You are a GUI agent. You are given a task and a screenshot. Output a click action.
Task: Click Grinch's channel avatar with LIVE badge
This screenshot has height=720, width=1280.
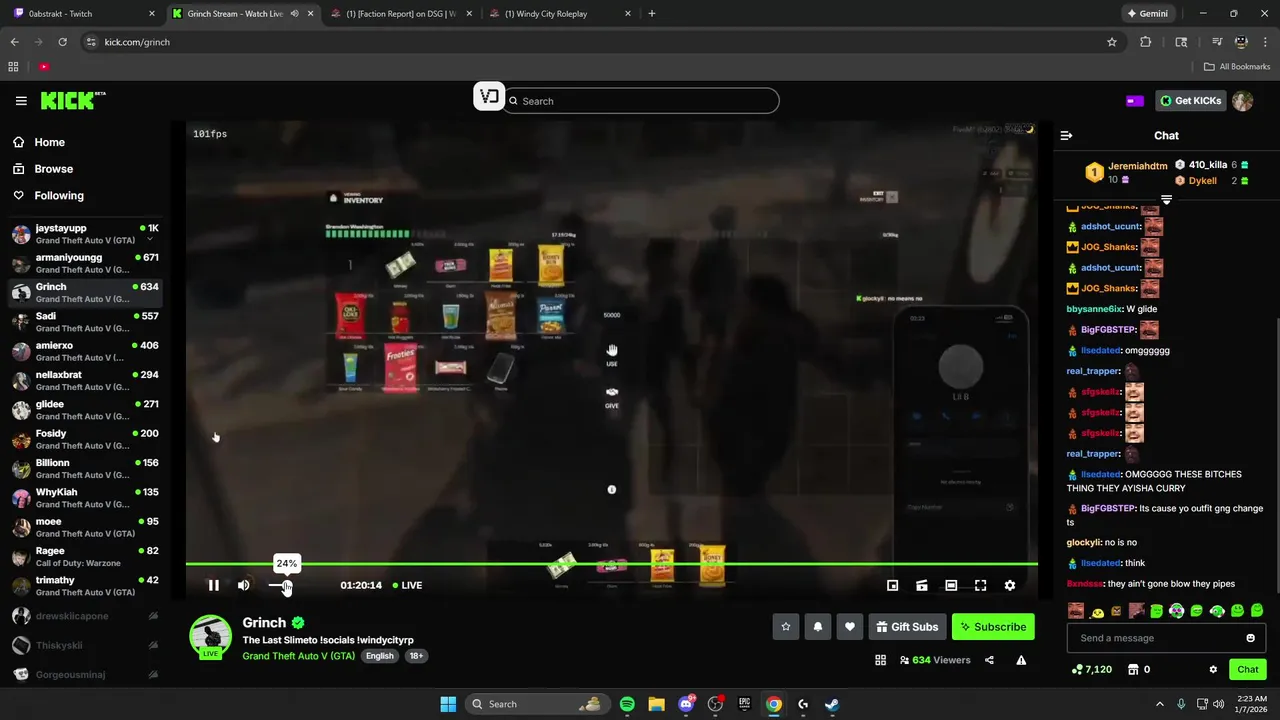pyautogui.click(x=210, y=637)
